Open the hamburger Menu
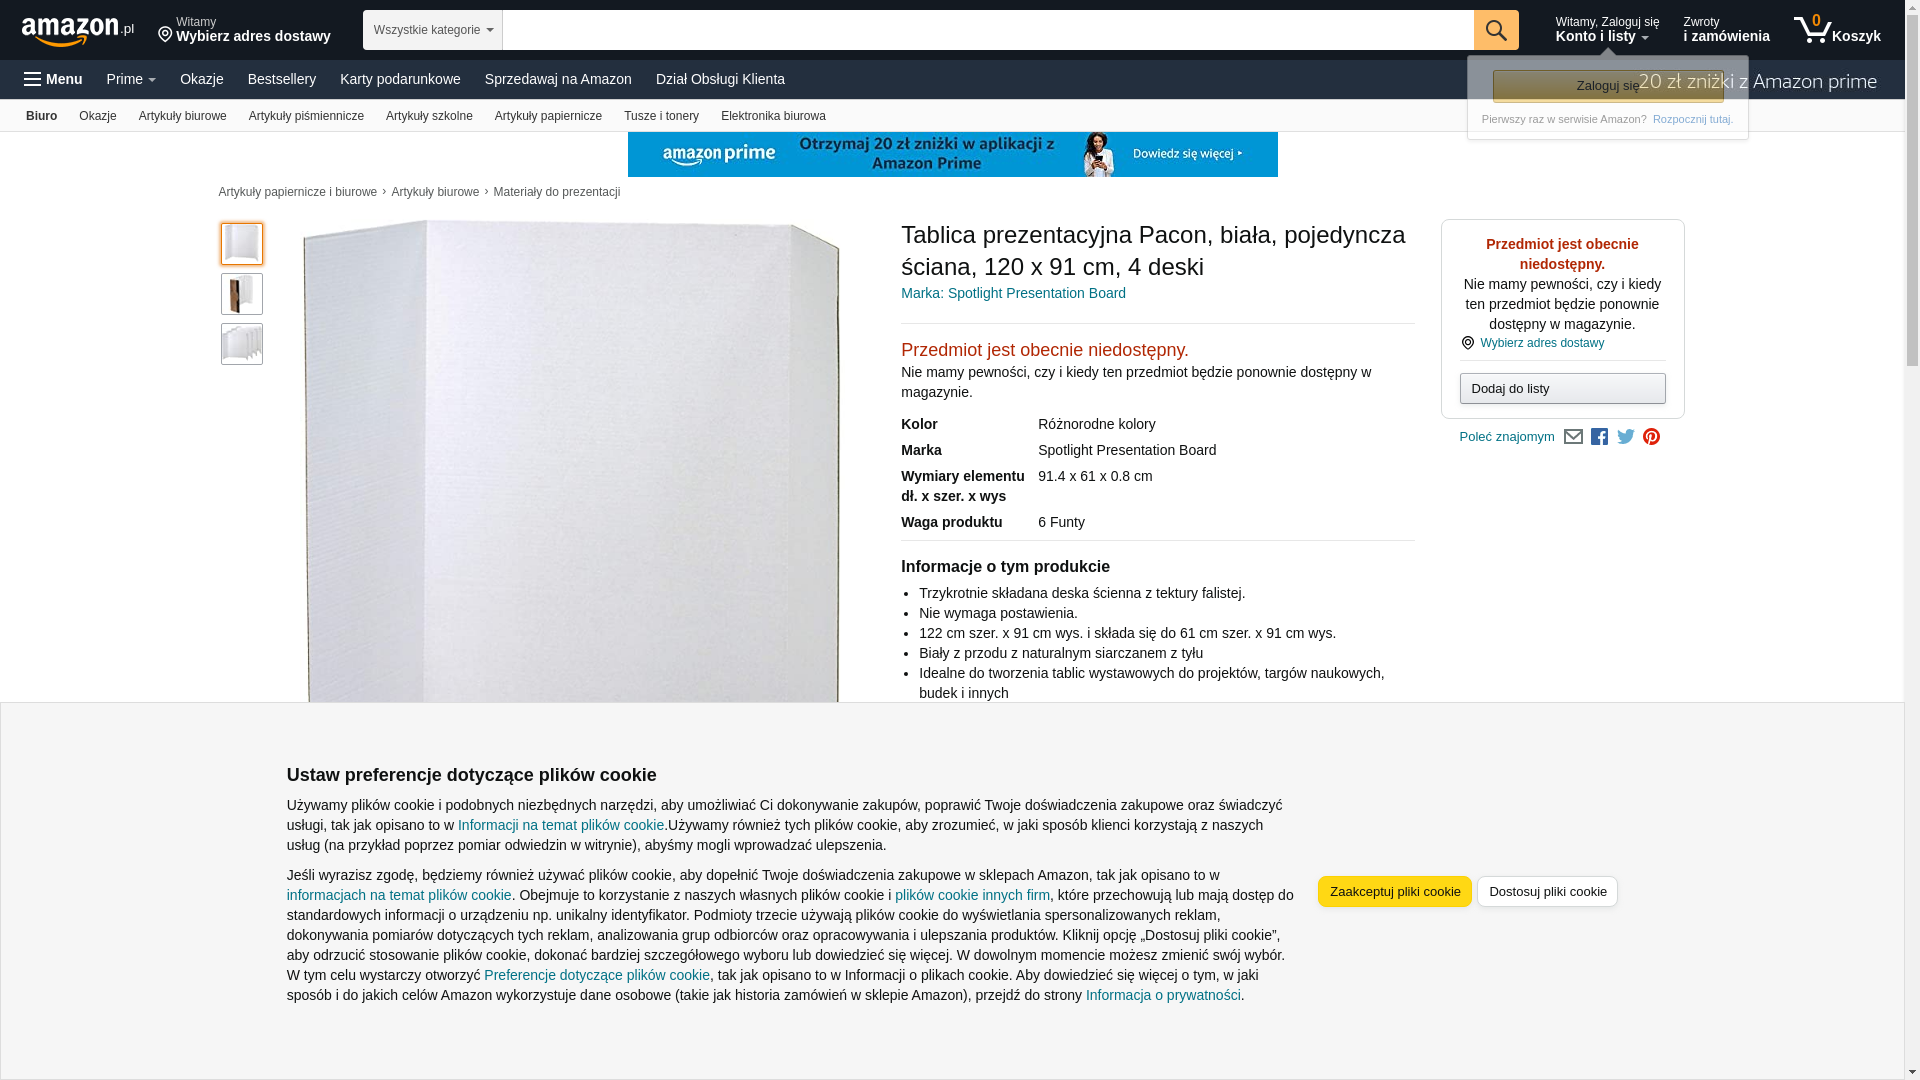Viewport: 1920px width, 1080px height. pos(53,79)
